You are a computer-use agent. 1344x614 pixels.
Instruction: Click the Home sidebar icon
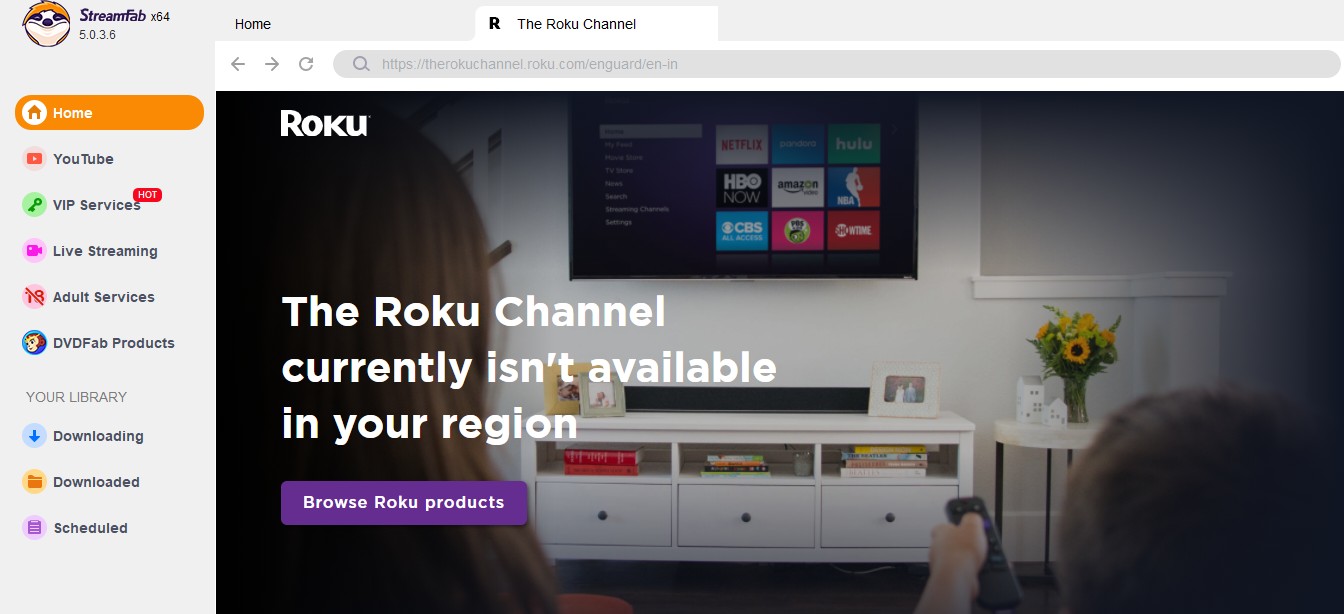[35, 113]
